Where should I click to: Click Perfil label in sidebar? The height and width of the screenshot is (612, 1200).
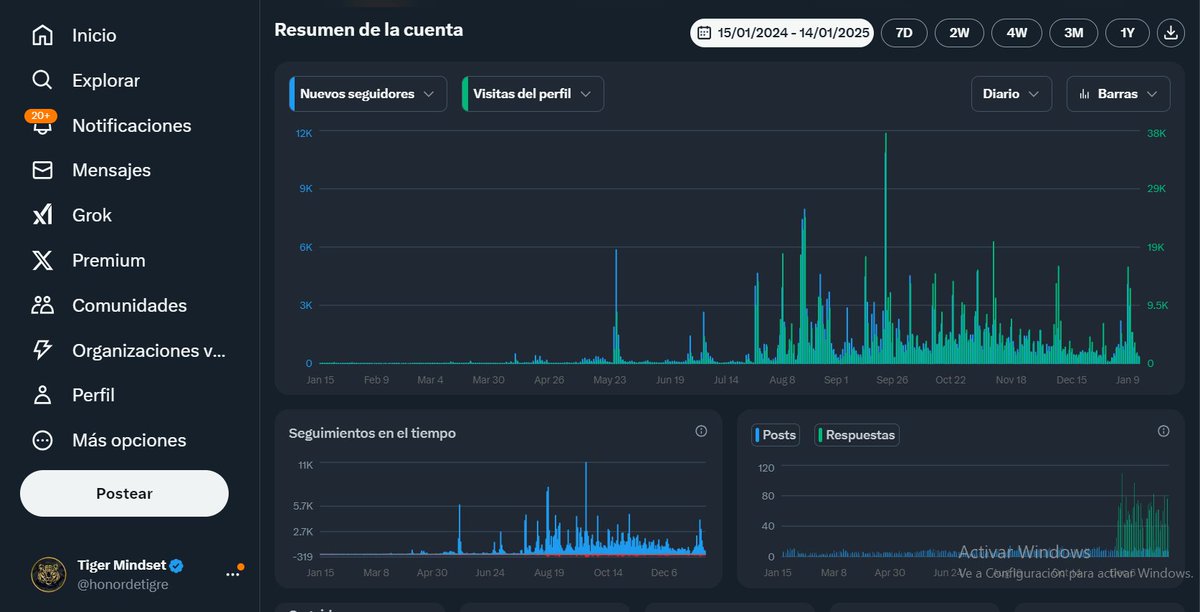94,395
